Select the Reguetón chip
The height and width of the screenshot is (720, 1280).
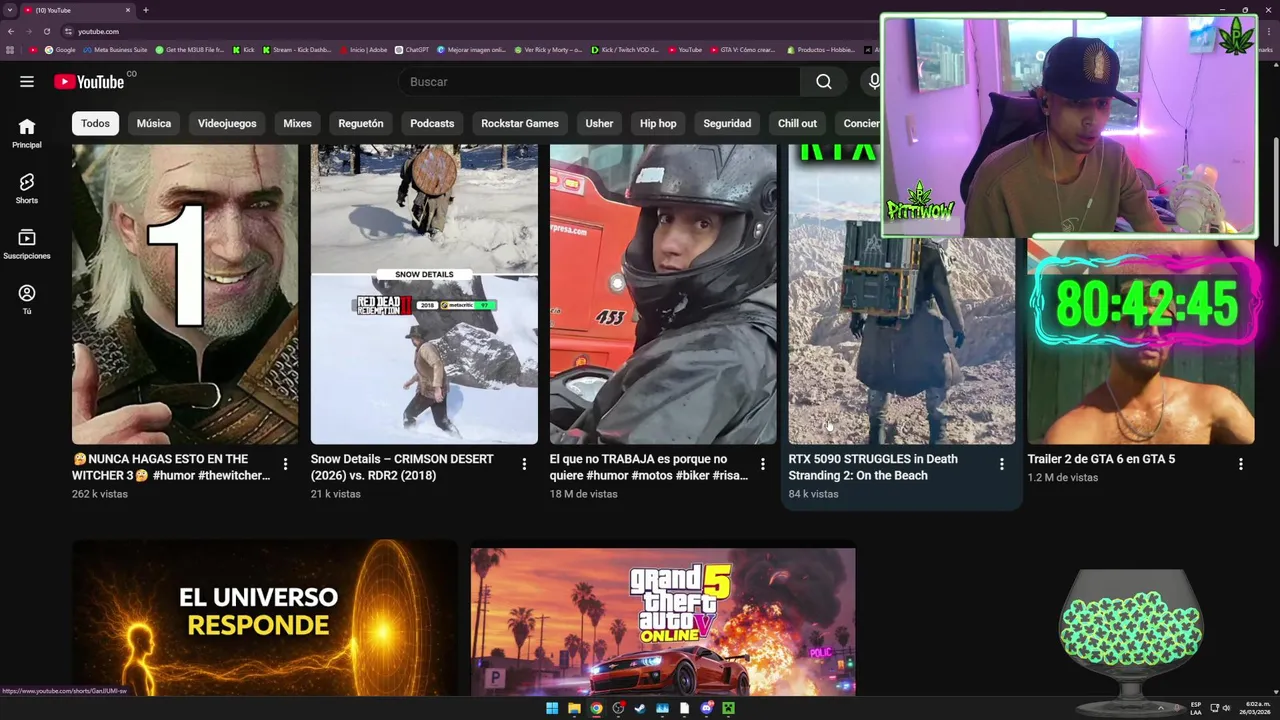tap(361, 123)
